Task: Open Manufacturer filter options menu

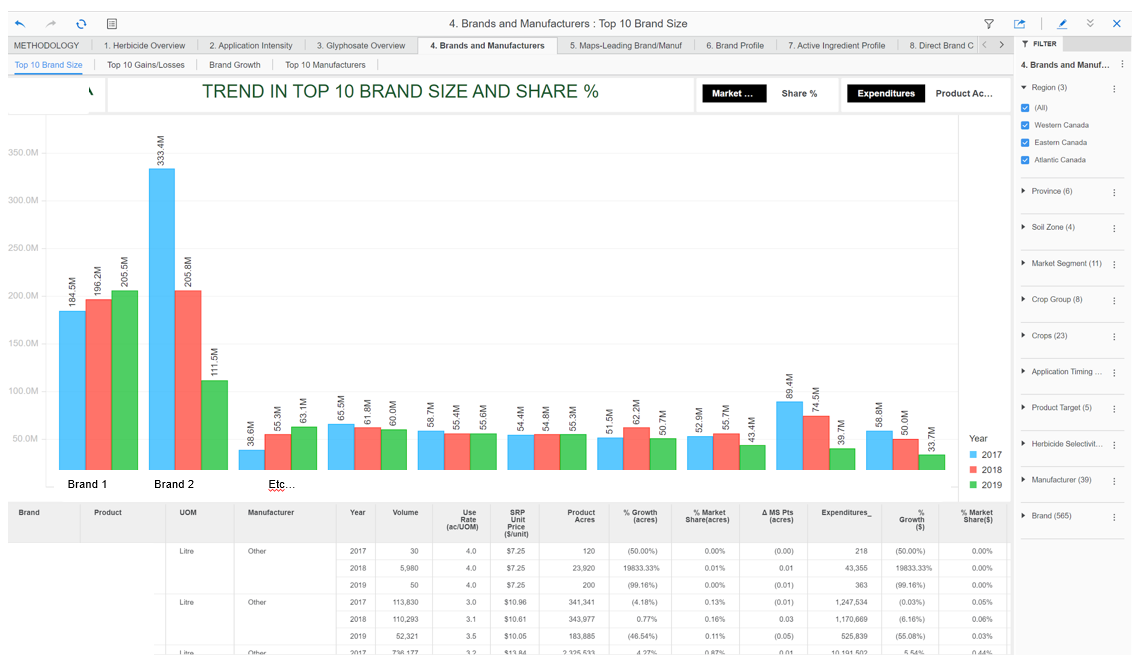Action: (1114, 482)
